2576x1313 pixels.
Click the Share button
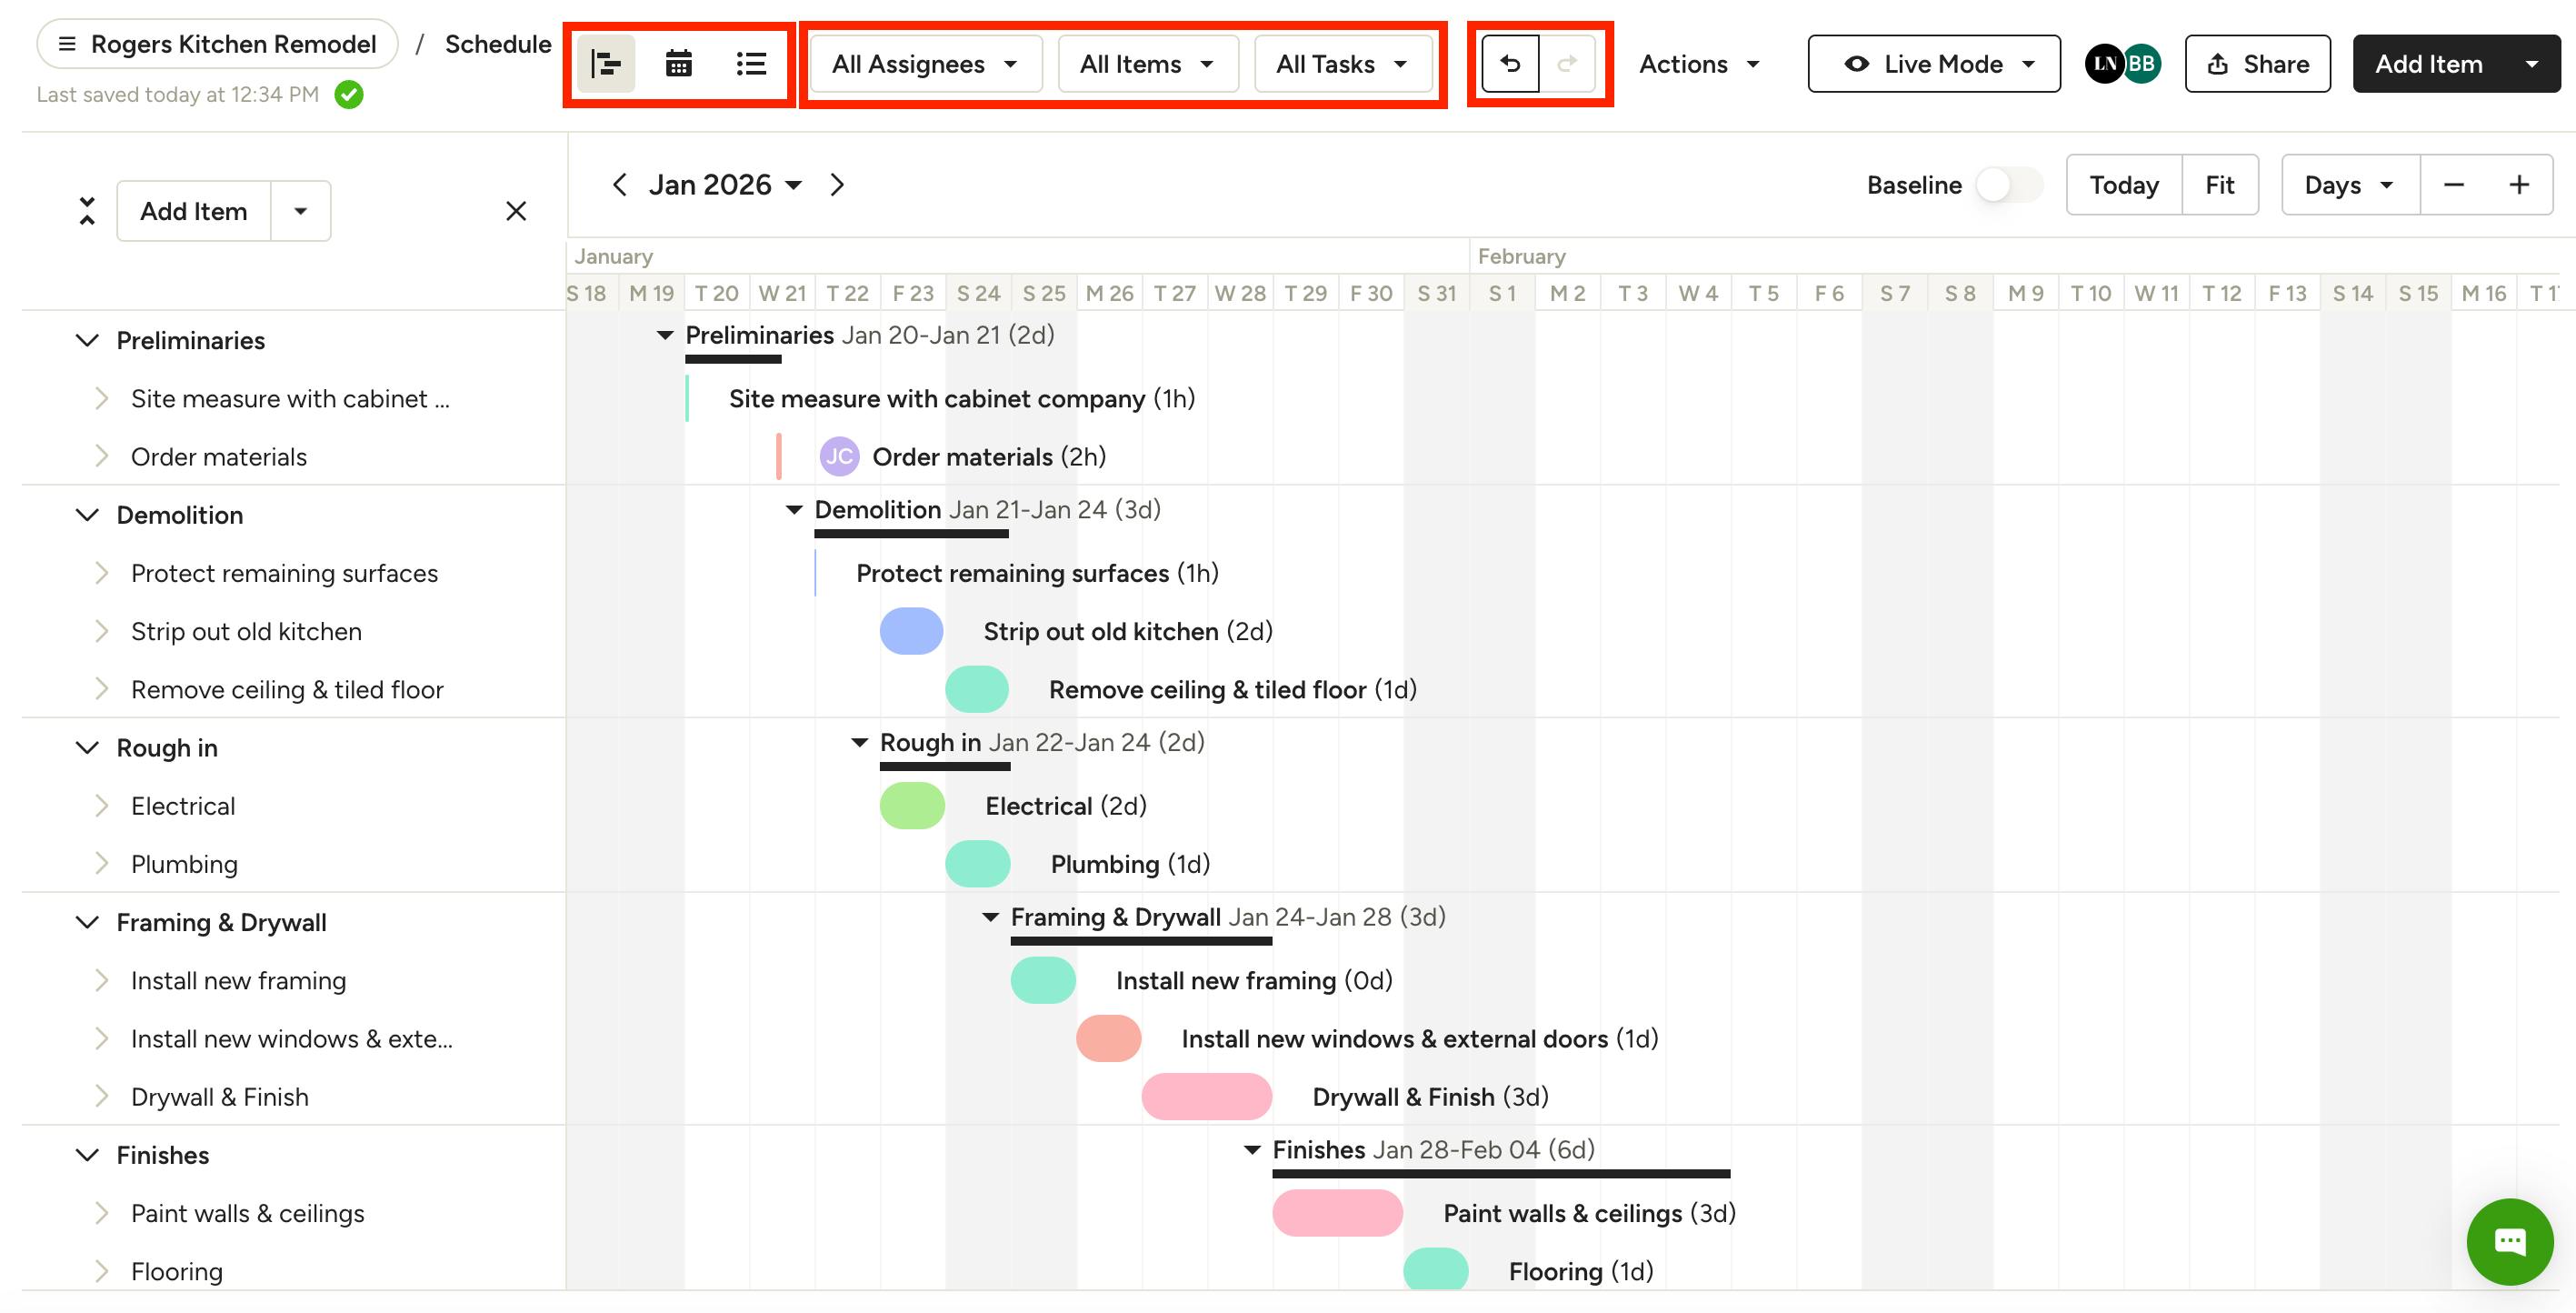click(2257, 64)
